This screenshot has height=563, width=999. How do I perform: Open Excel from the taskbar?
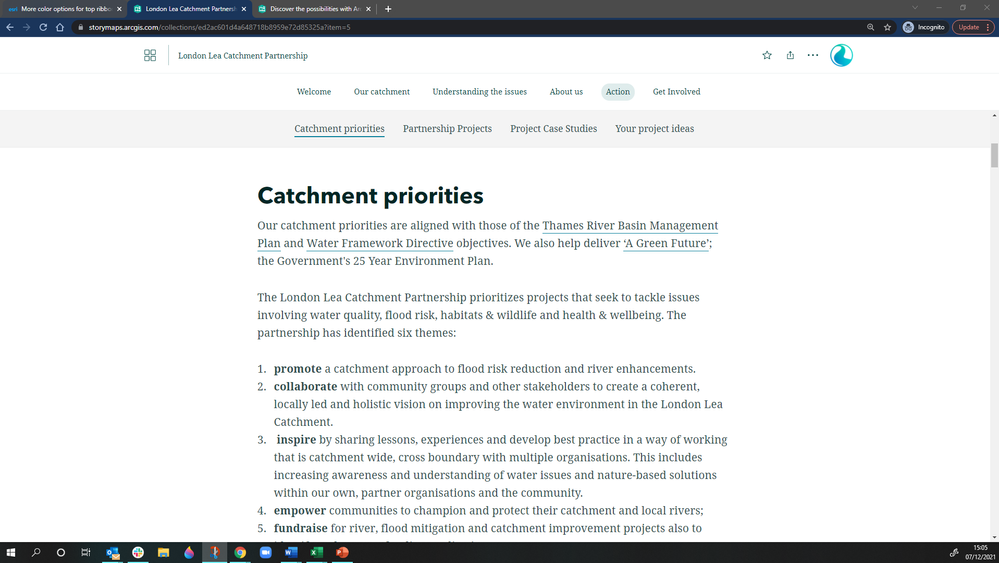click(317, 552)
